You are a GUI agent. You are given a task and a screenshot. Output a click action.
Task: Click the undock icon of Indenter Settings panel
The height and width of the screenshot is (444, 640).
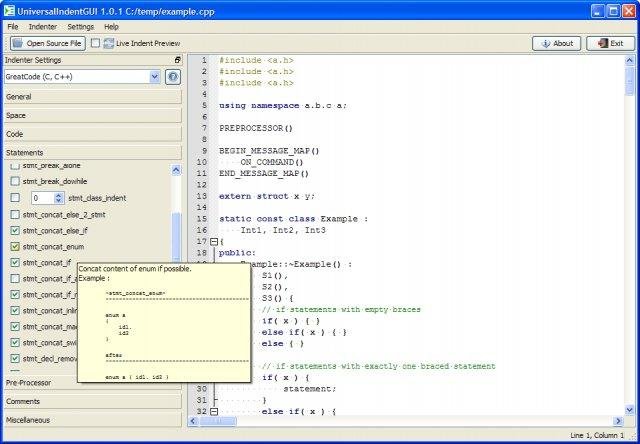[178, 60]
